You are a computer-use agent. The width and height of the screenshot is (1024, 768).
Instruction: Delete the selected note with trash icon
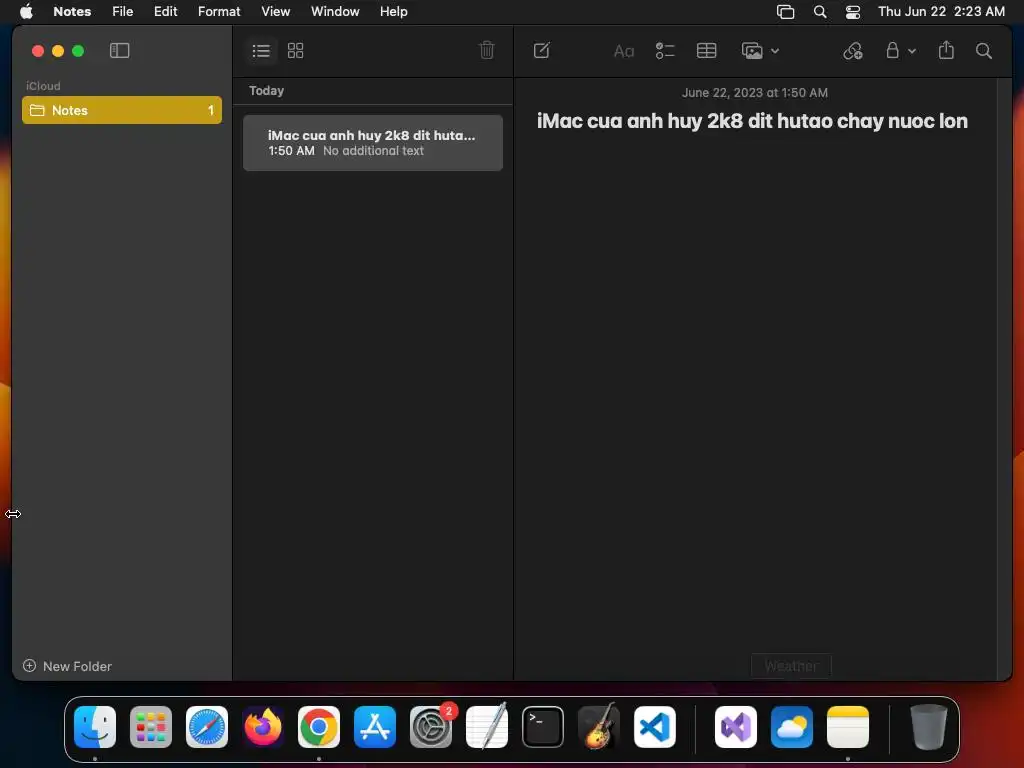(487, 50)
